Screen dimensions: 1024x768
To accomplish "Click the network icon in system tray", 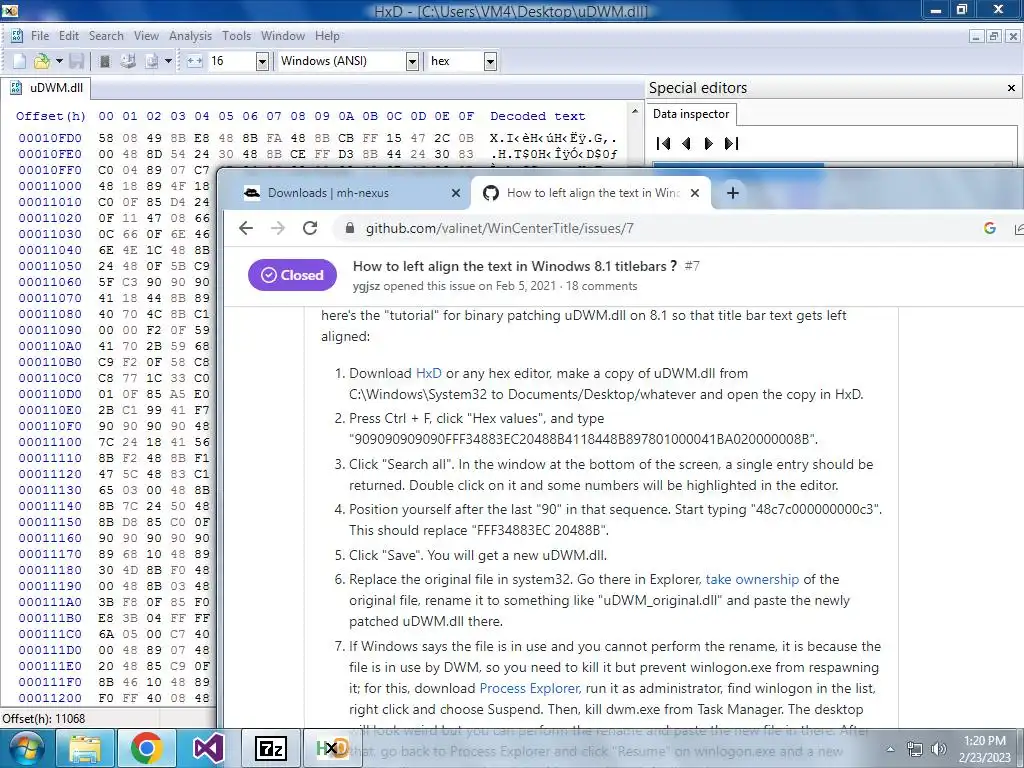I will 914,749.
